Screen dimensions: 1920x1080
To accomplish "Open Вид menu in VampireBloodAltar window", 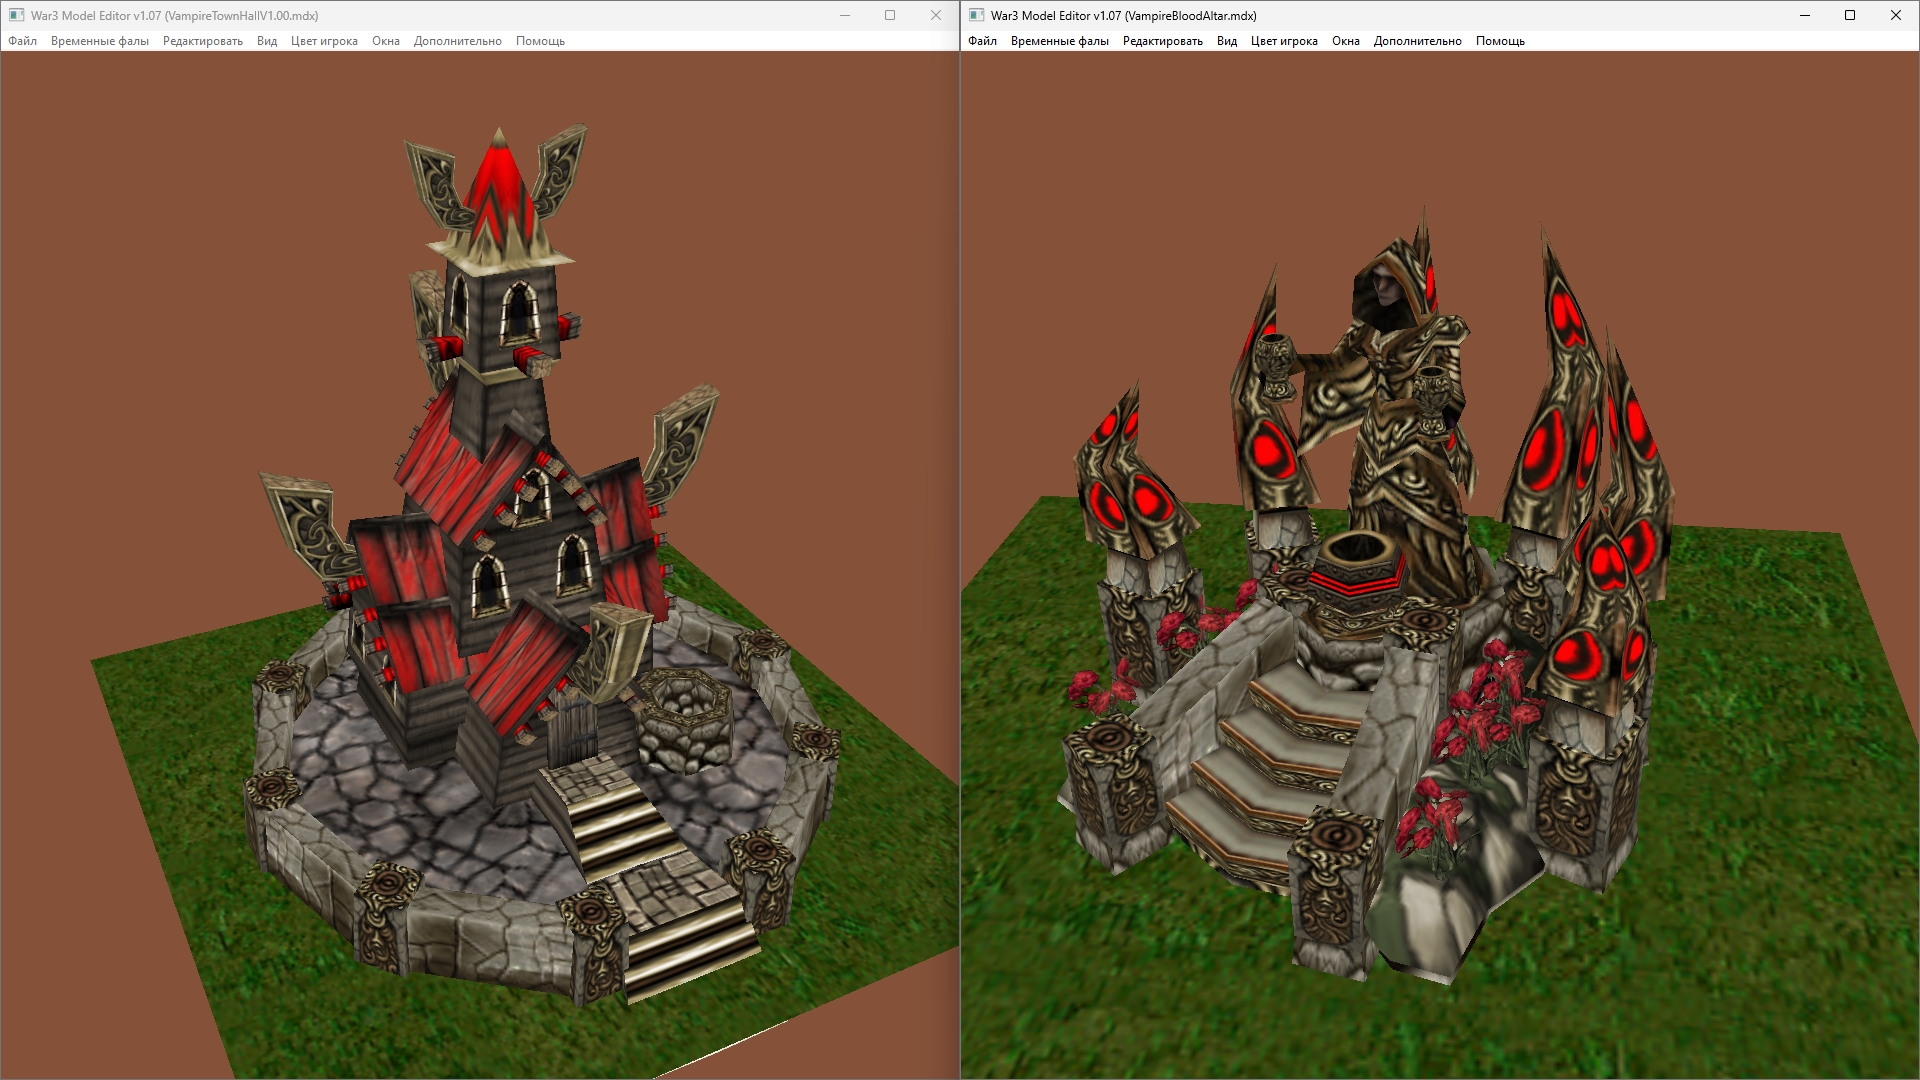I will click(x=1227, y=41).
